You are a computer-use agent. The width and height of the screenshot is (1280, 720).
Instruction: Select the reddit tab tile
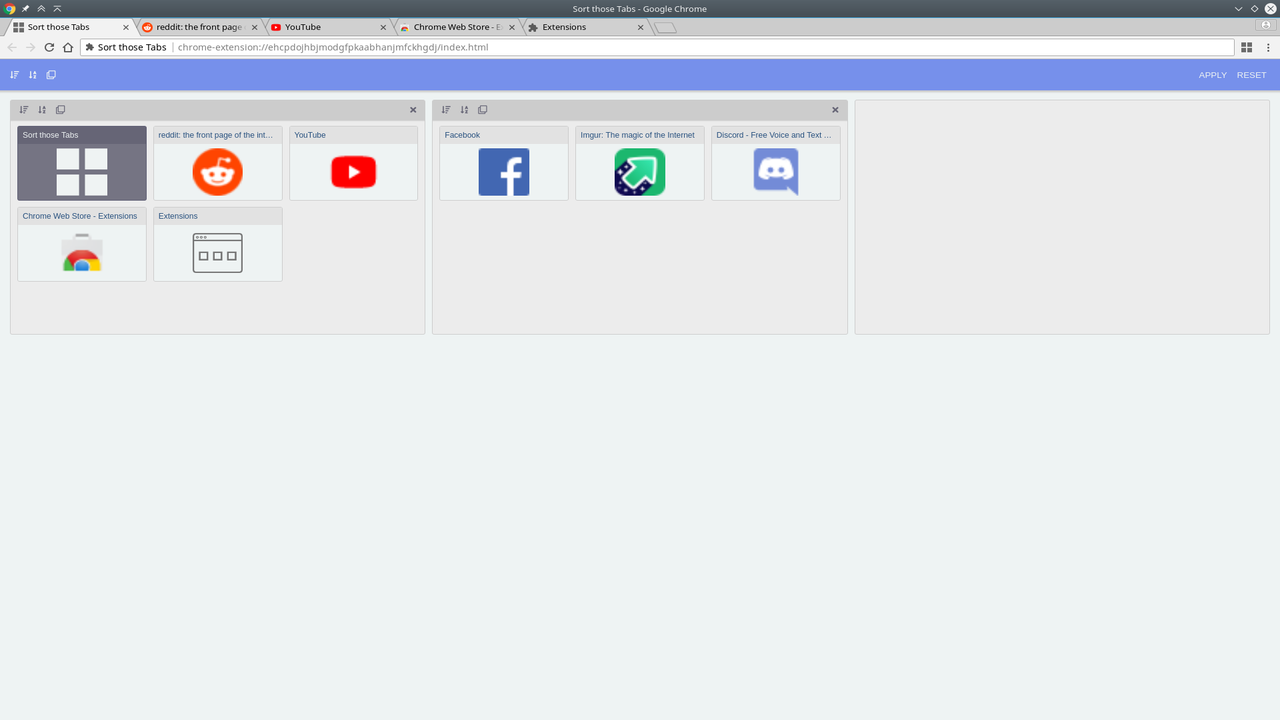tap(217, 163)
